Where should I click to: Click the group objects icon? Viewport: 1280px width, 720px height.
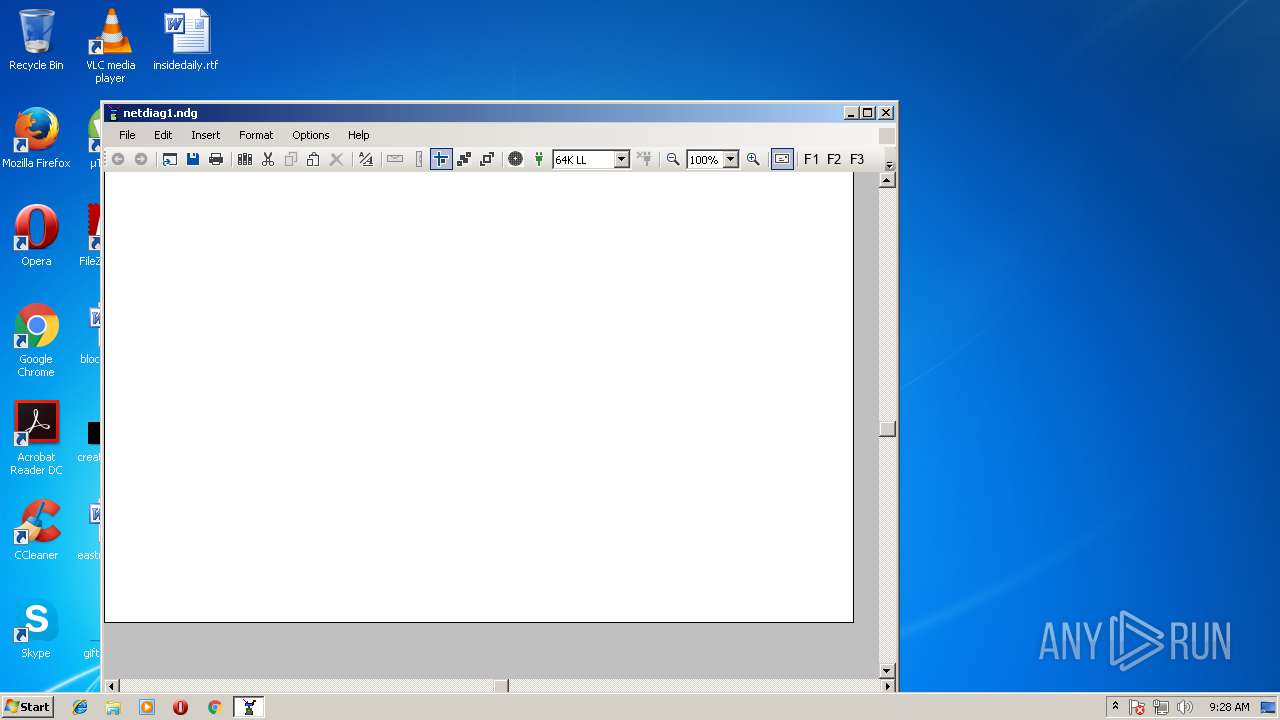point(464,159)
